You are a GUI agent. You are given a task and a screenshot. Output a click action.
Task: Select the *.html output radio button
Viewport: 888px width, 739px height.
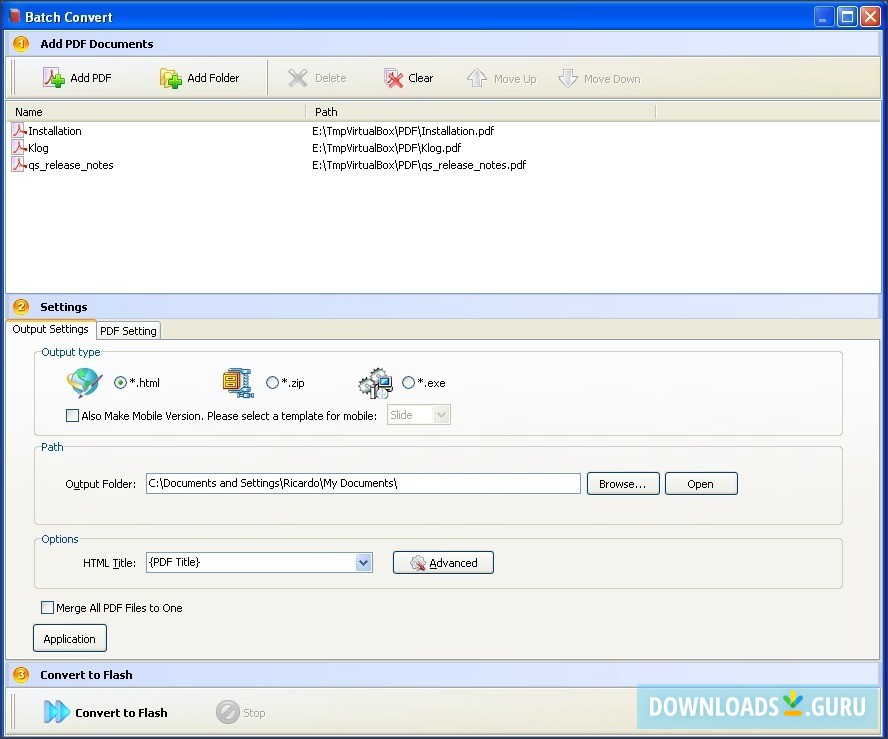coord(121,382)
